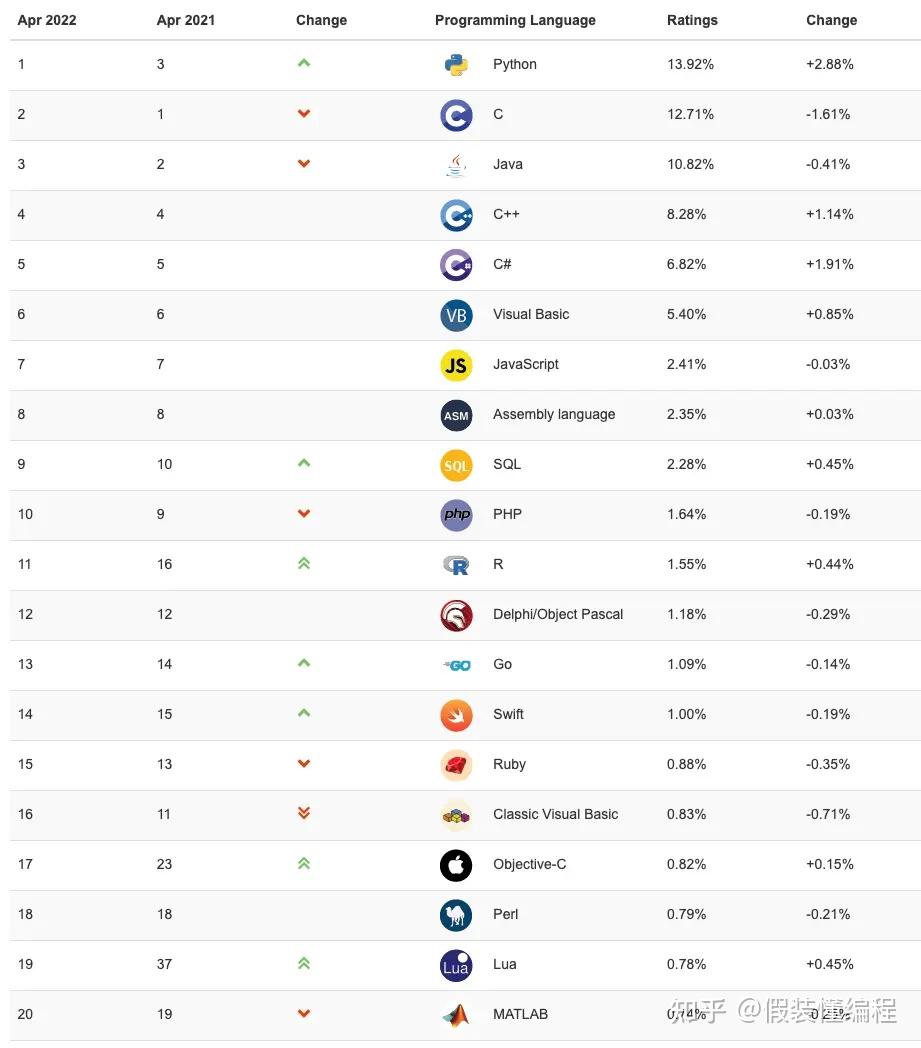Click the Objective-C Apple logo icon

[456, 865]
